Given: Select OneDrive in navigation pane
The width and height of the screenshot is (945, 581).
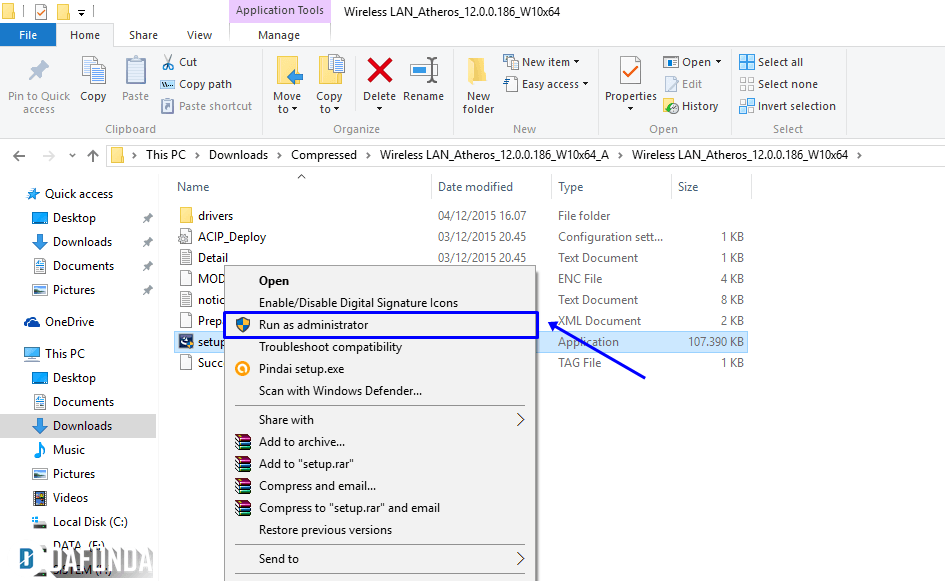Looking at the screenshot, I should click(69, 322).
